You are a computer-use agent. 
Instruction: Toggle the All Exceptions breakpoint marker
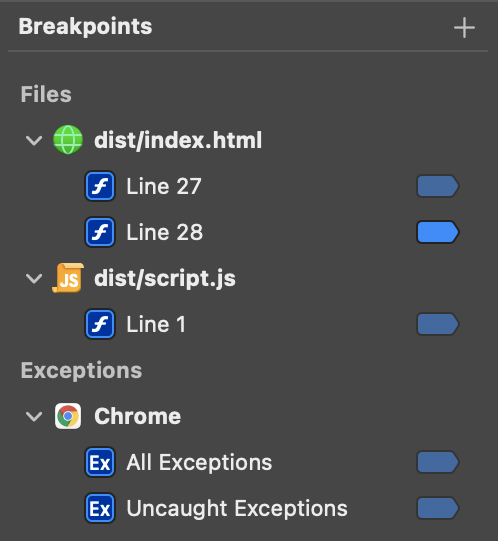pos(438,462)
